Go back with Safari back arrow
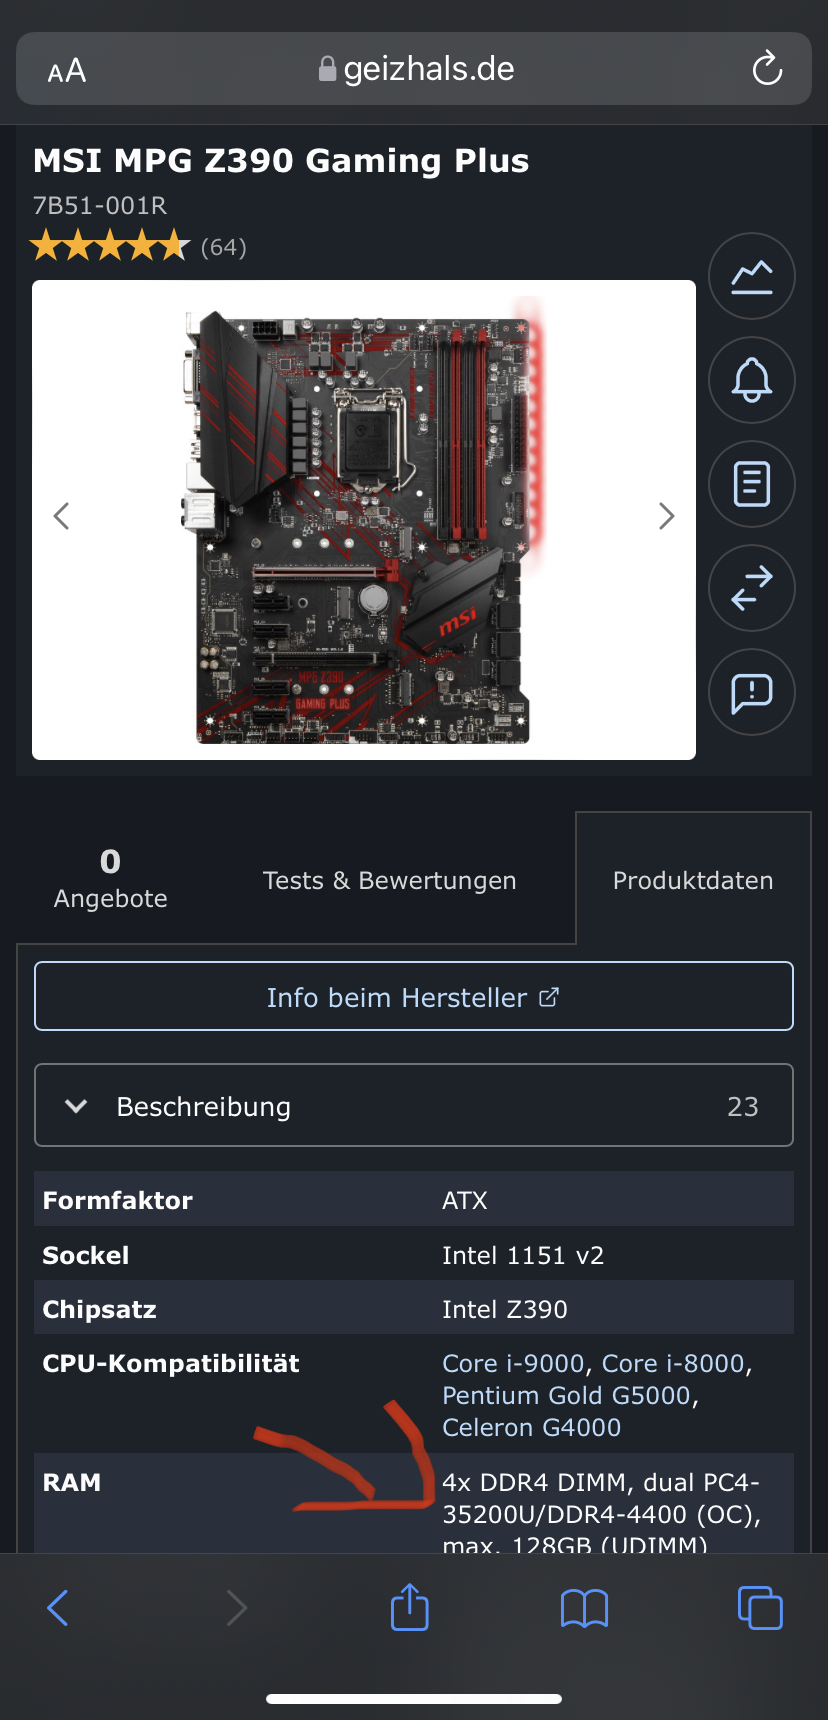The height and width of the screenshot is (1720, 828). tap(58, 1608)
